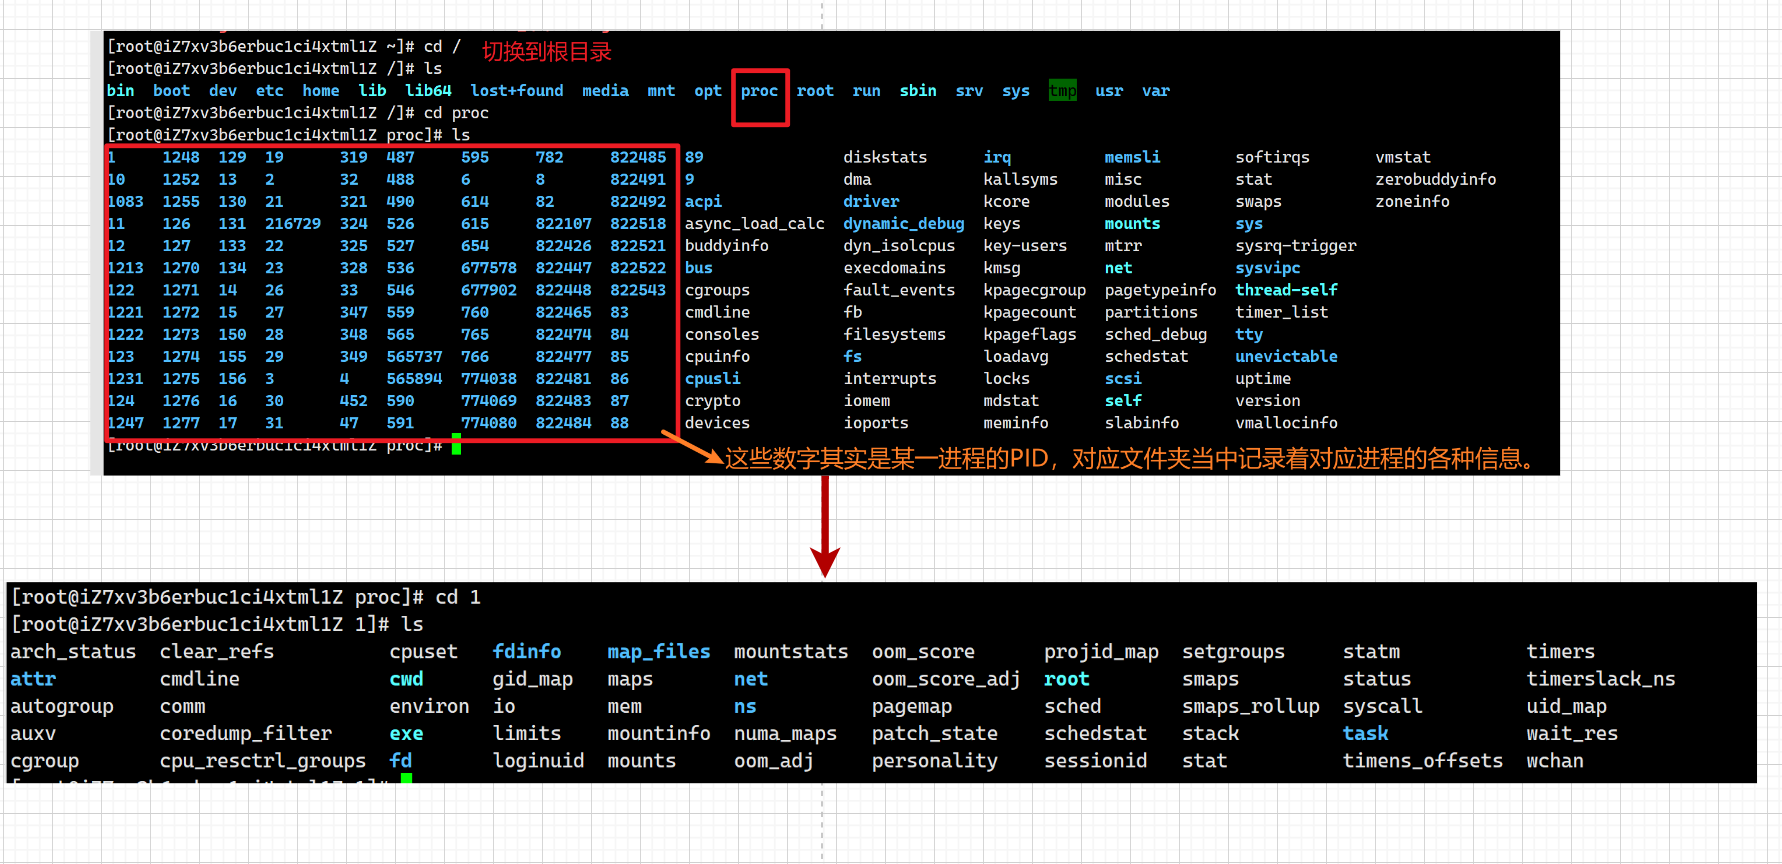Click the 'zoneinfo' file name
1782x864 pixels.
(x=1412, y=202)
